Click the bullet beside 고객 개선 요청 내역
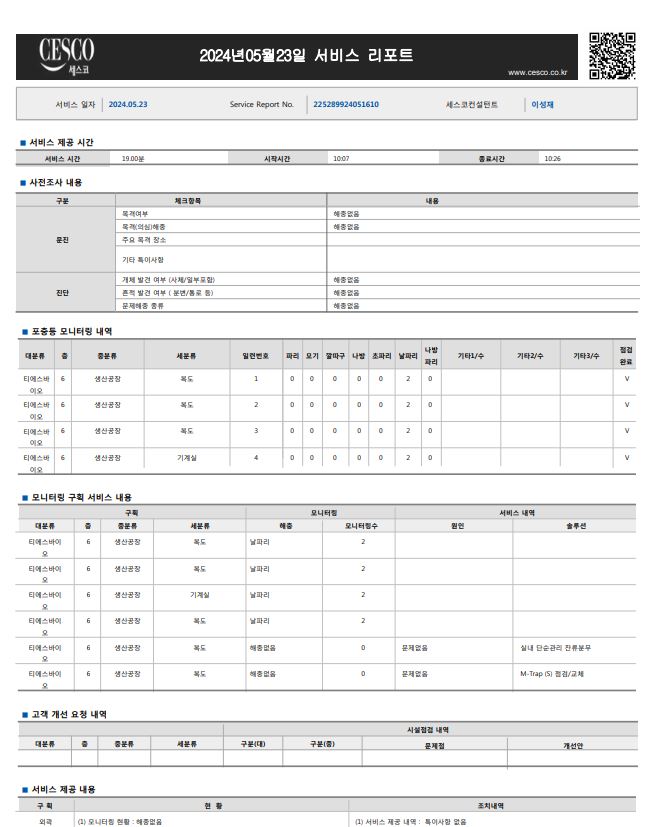The image size is (651, 827). point(23,715)
